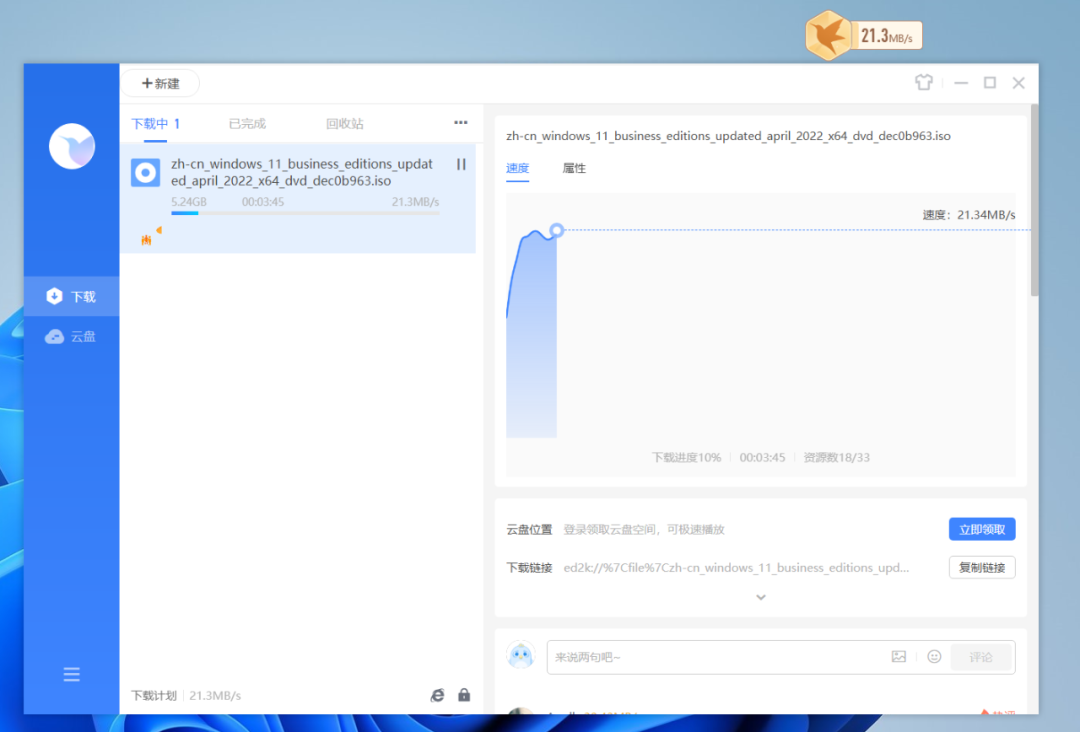This screenshot has height=732, width=1080.
Task: Click the 来说两句吧 comment input field
Action: 715,657
